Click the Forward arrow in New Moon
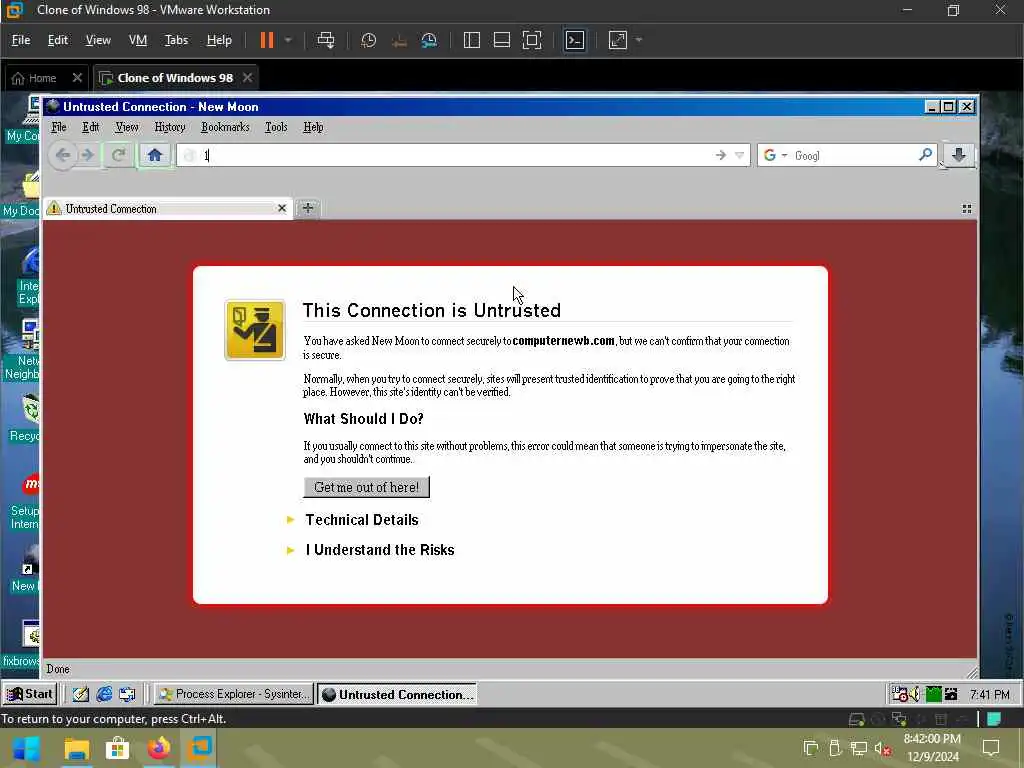This screenshot has height=768, width=1024. click(88, 155)
